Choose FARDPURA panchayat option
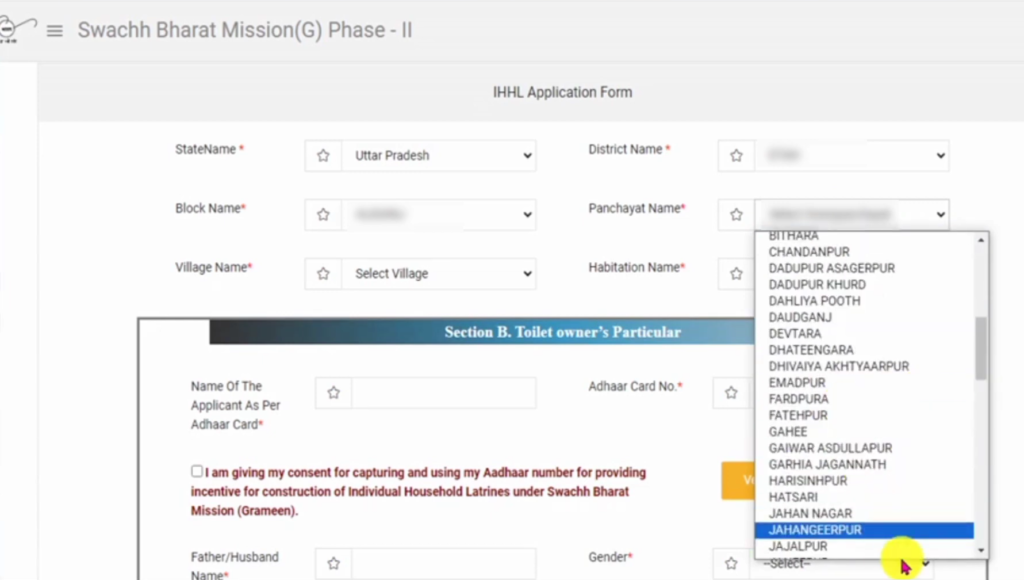Image resolution: width=1024 pixels, height=580 pixels. point(864,399)
